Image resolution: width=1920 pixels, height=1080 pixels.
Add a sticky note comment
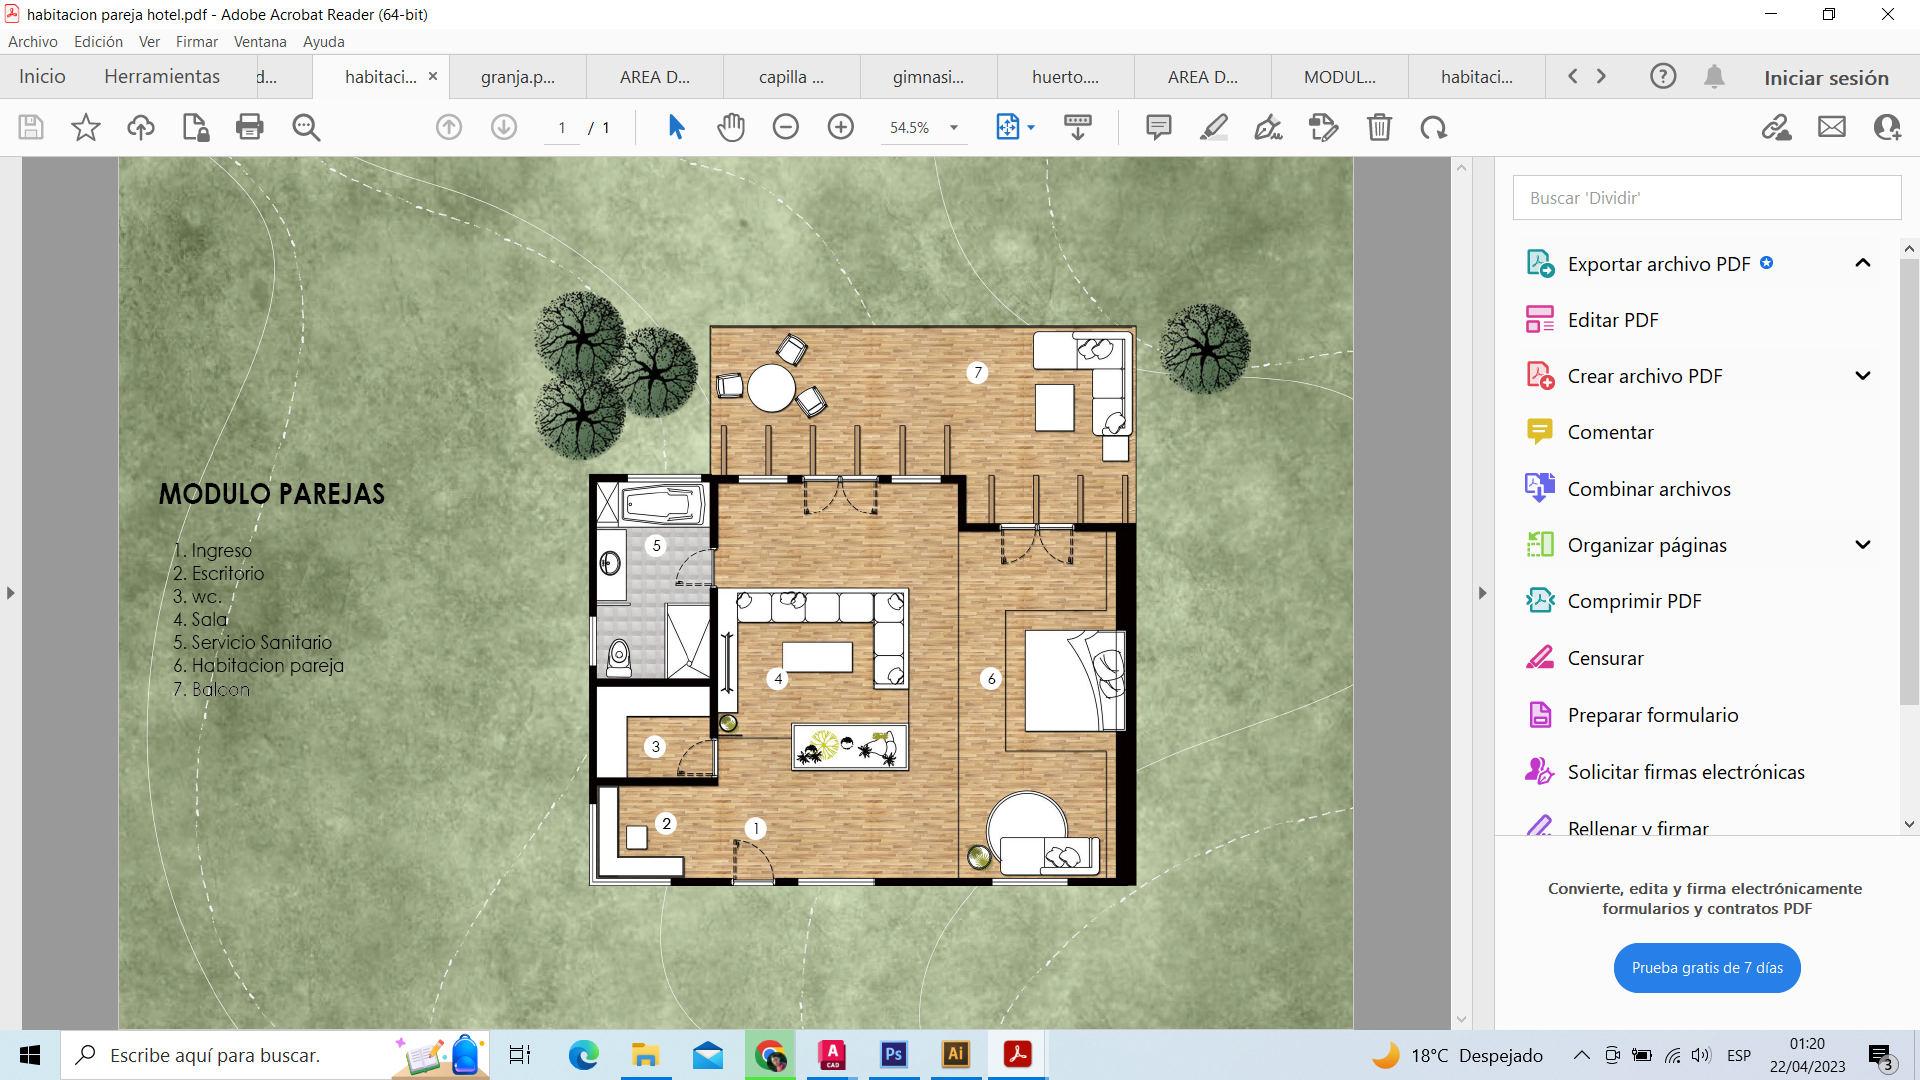coord(1158,127)
